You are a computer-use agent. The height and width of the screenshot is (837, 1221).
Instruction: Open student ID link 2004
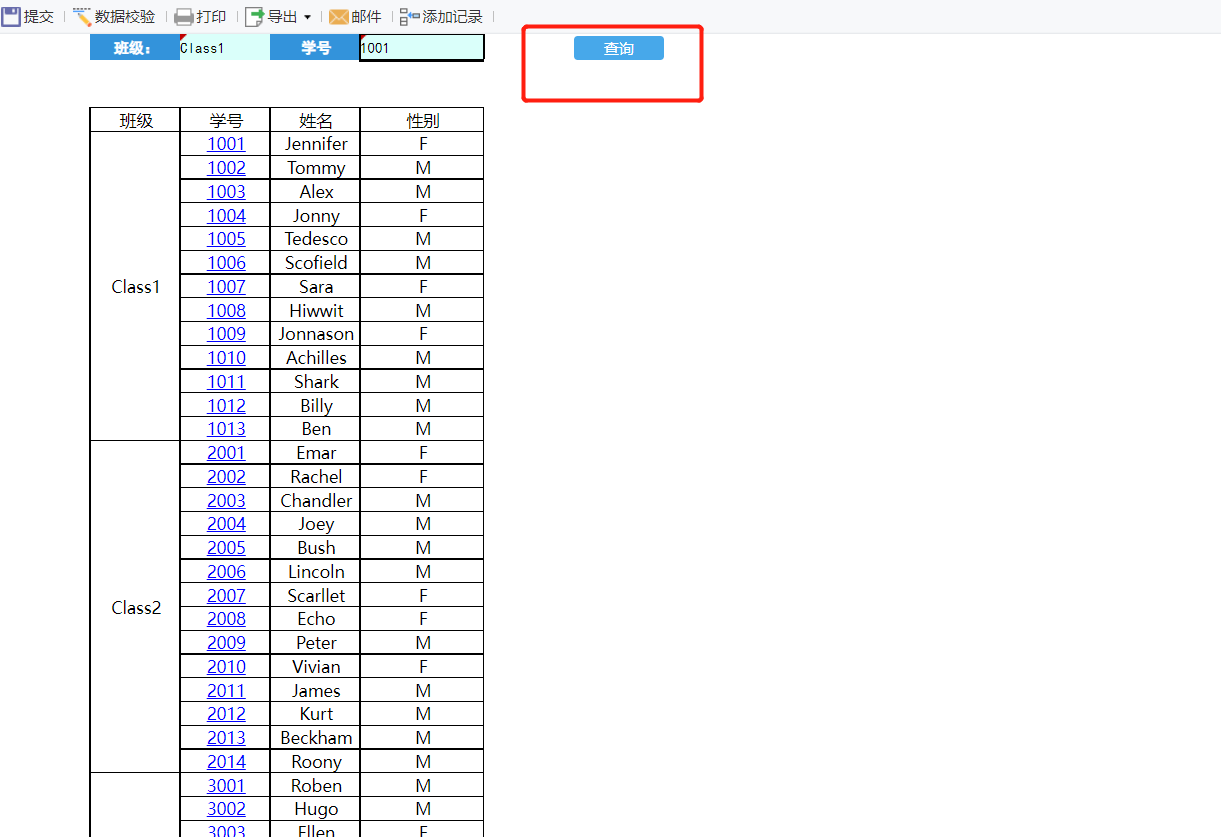[x=226, y=524]
